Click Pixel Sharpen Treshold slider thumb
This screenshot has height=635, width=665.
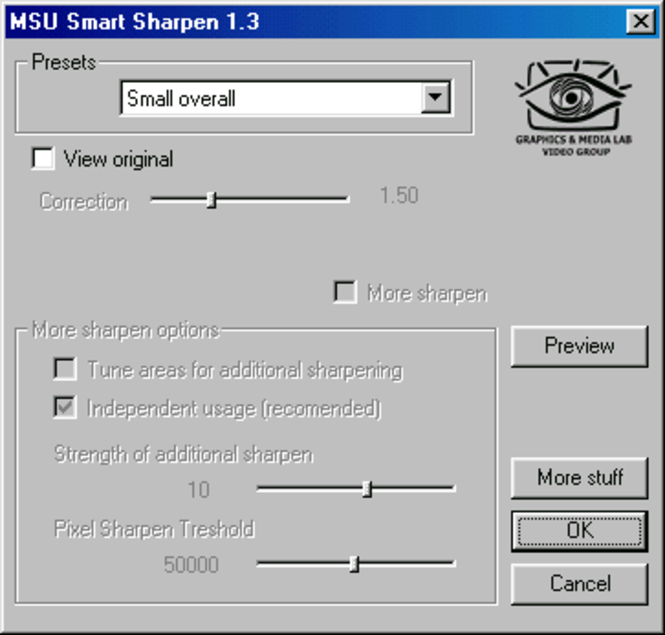[355, 564]
